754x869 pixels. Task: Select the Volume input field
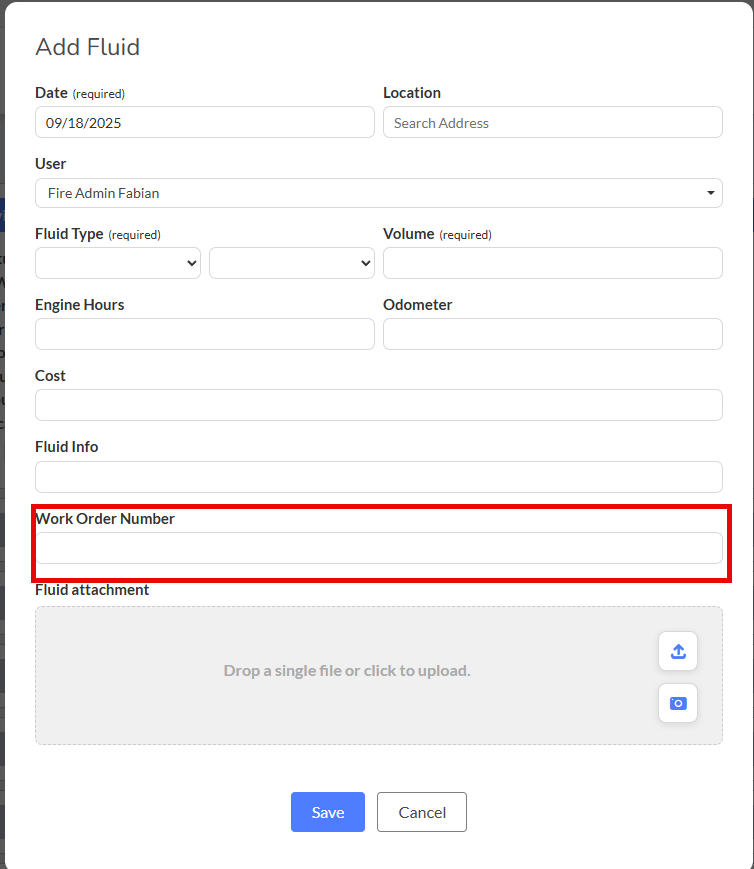(x=552, y=263)
